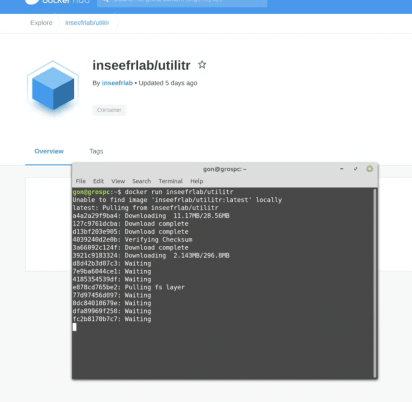The width and height of the screenshot is (412, 402).
Task: Maximize the gon@grospc terminal window
Action: (356, 169)
